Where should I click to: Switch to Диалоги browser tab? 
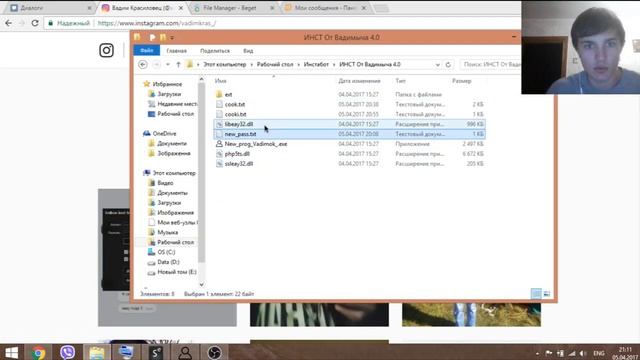(50, 8)
